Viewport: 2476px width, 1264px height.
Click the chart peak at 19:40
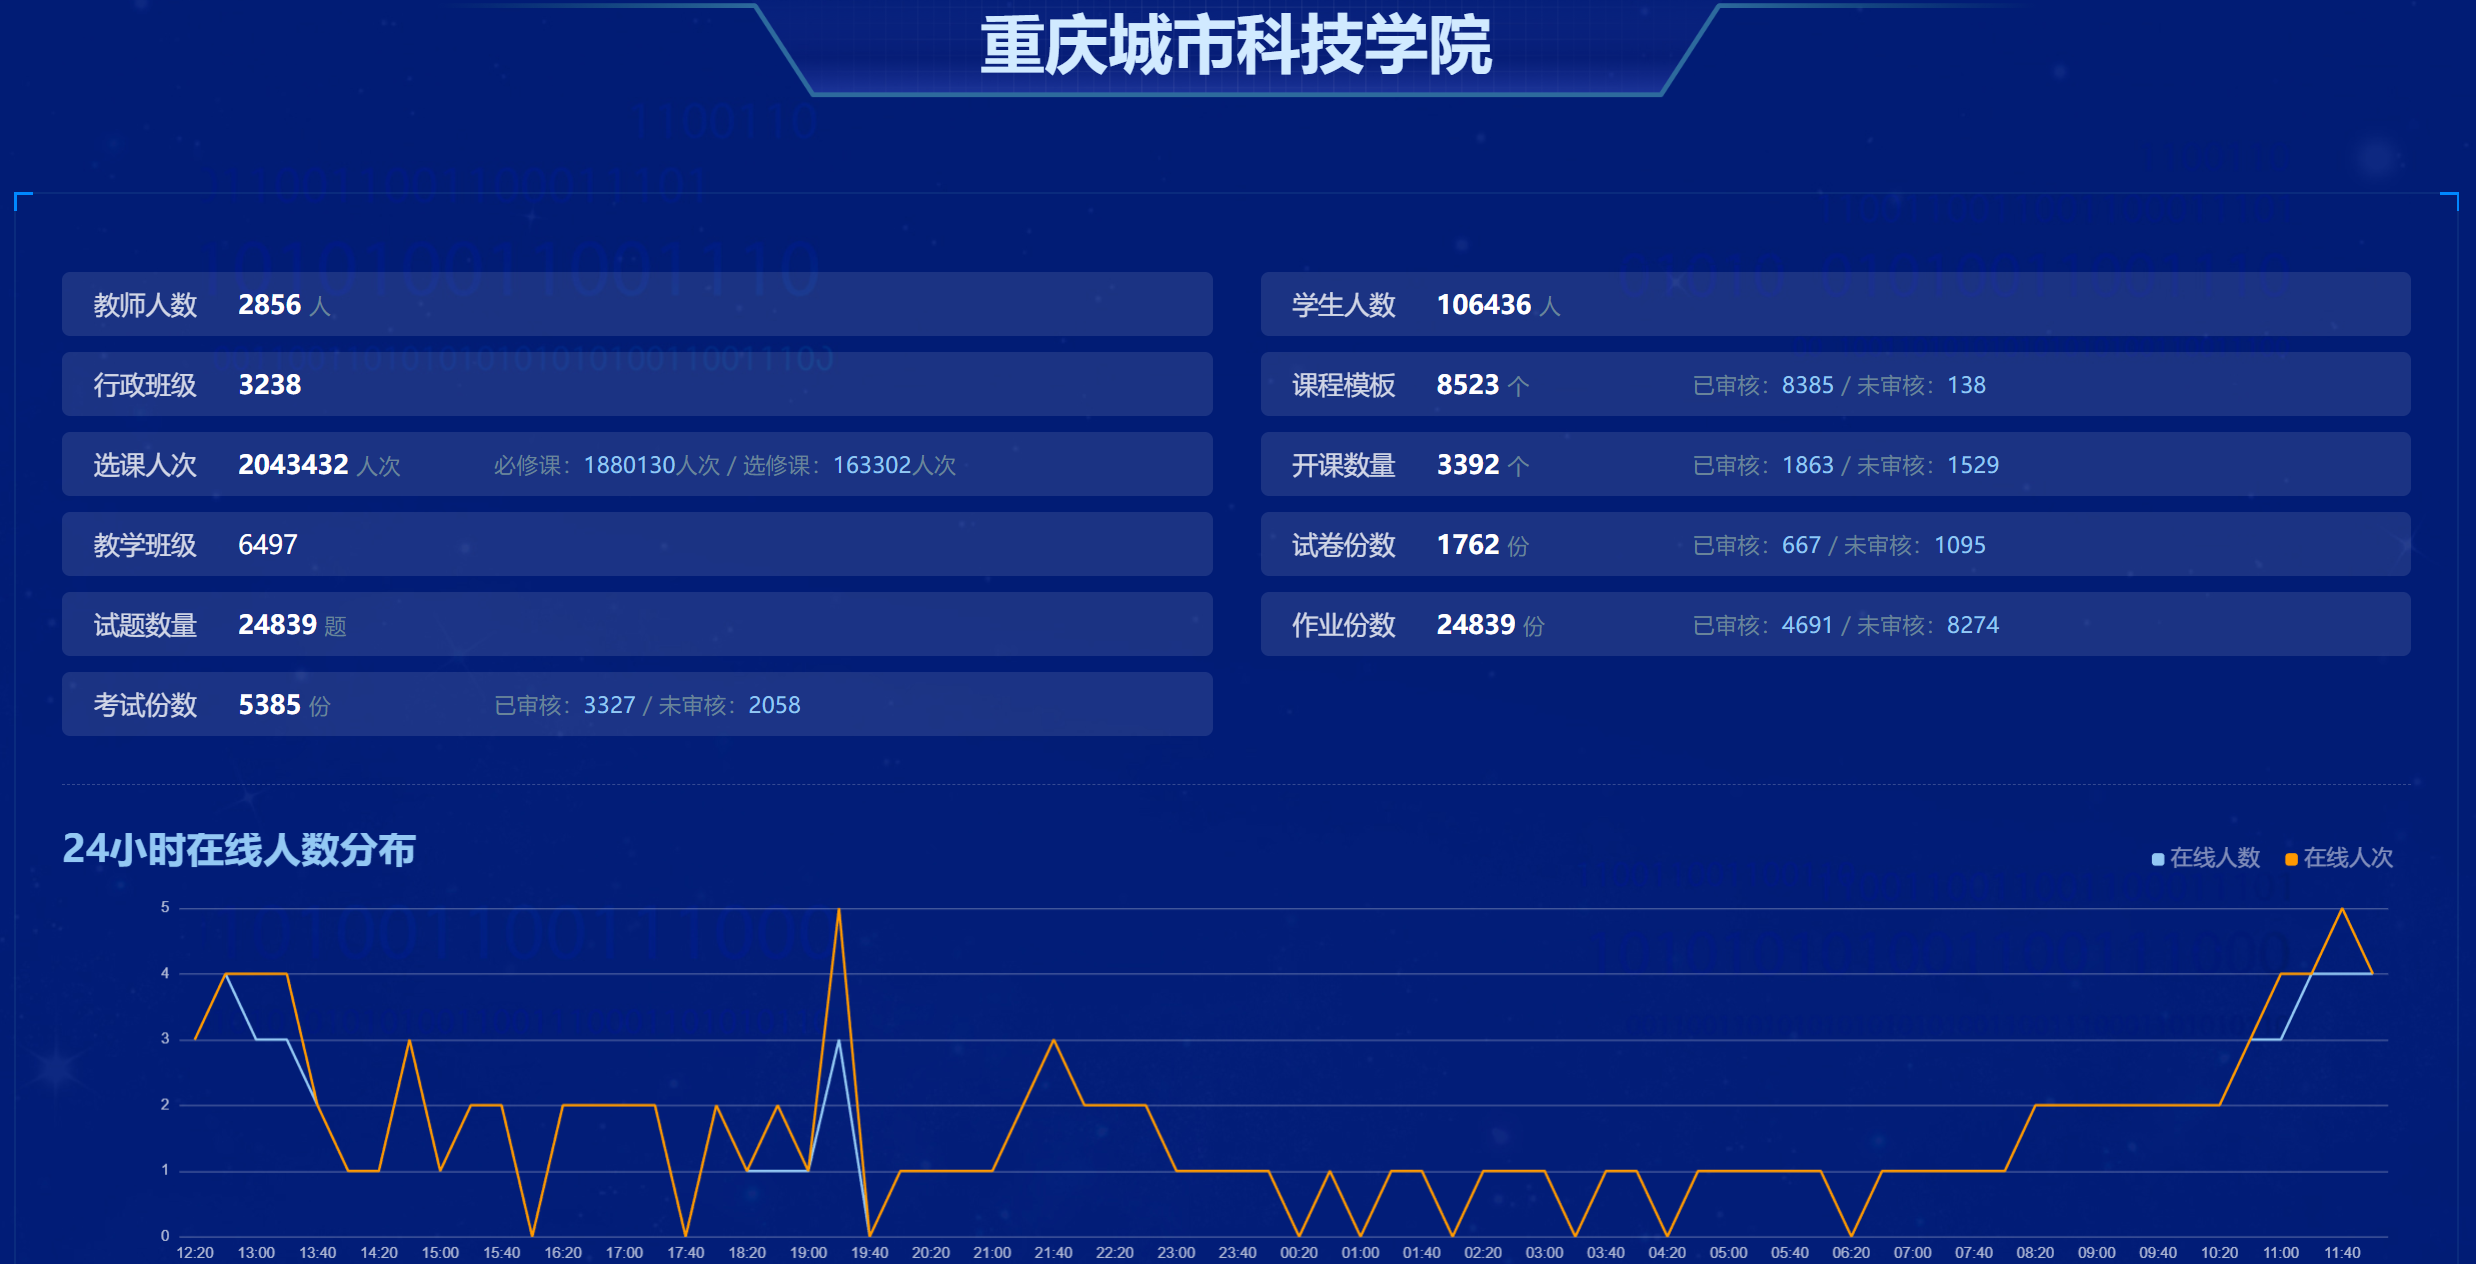(840, 908)
